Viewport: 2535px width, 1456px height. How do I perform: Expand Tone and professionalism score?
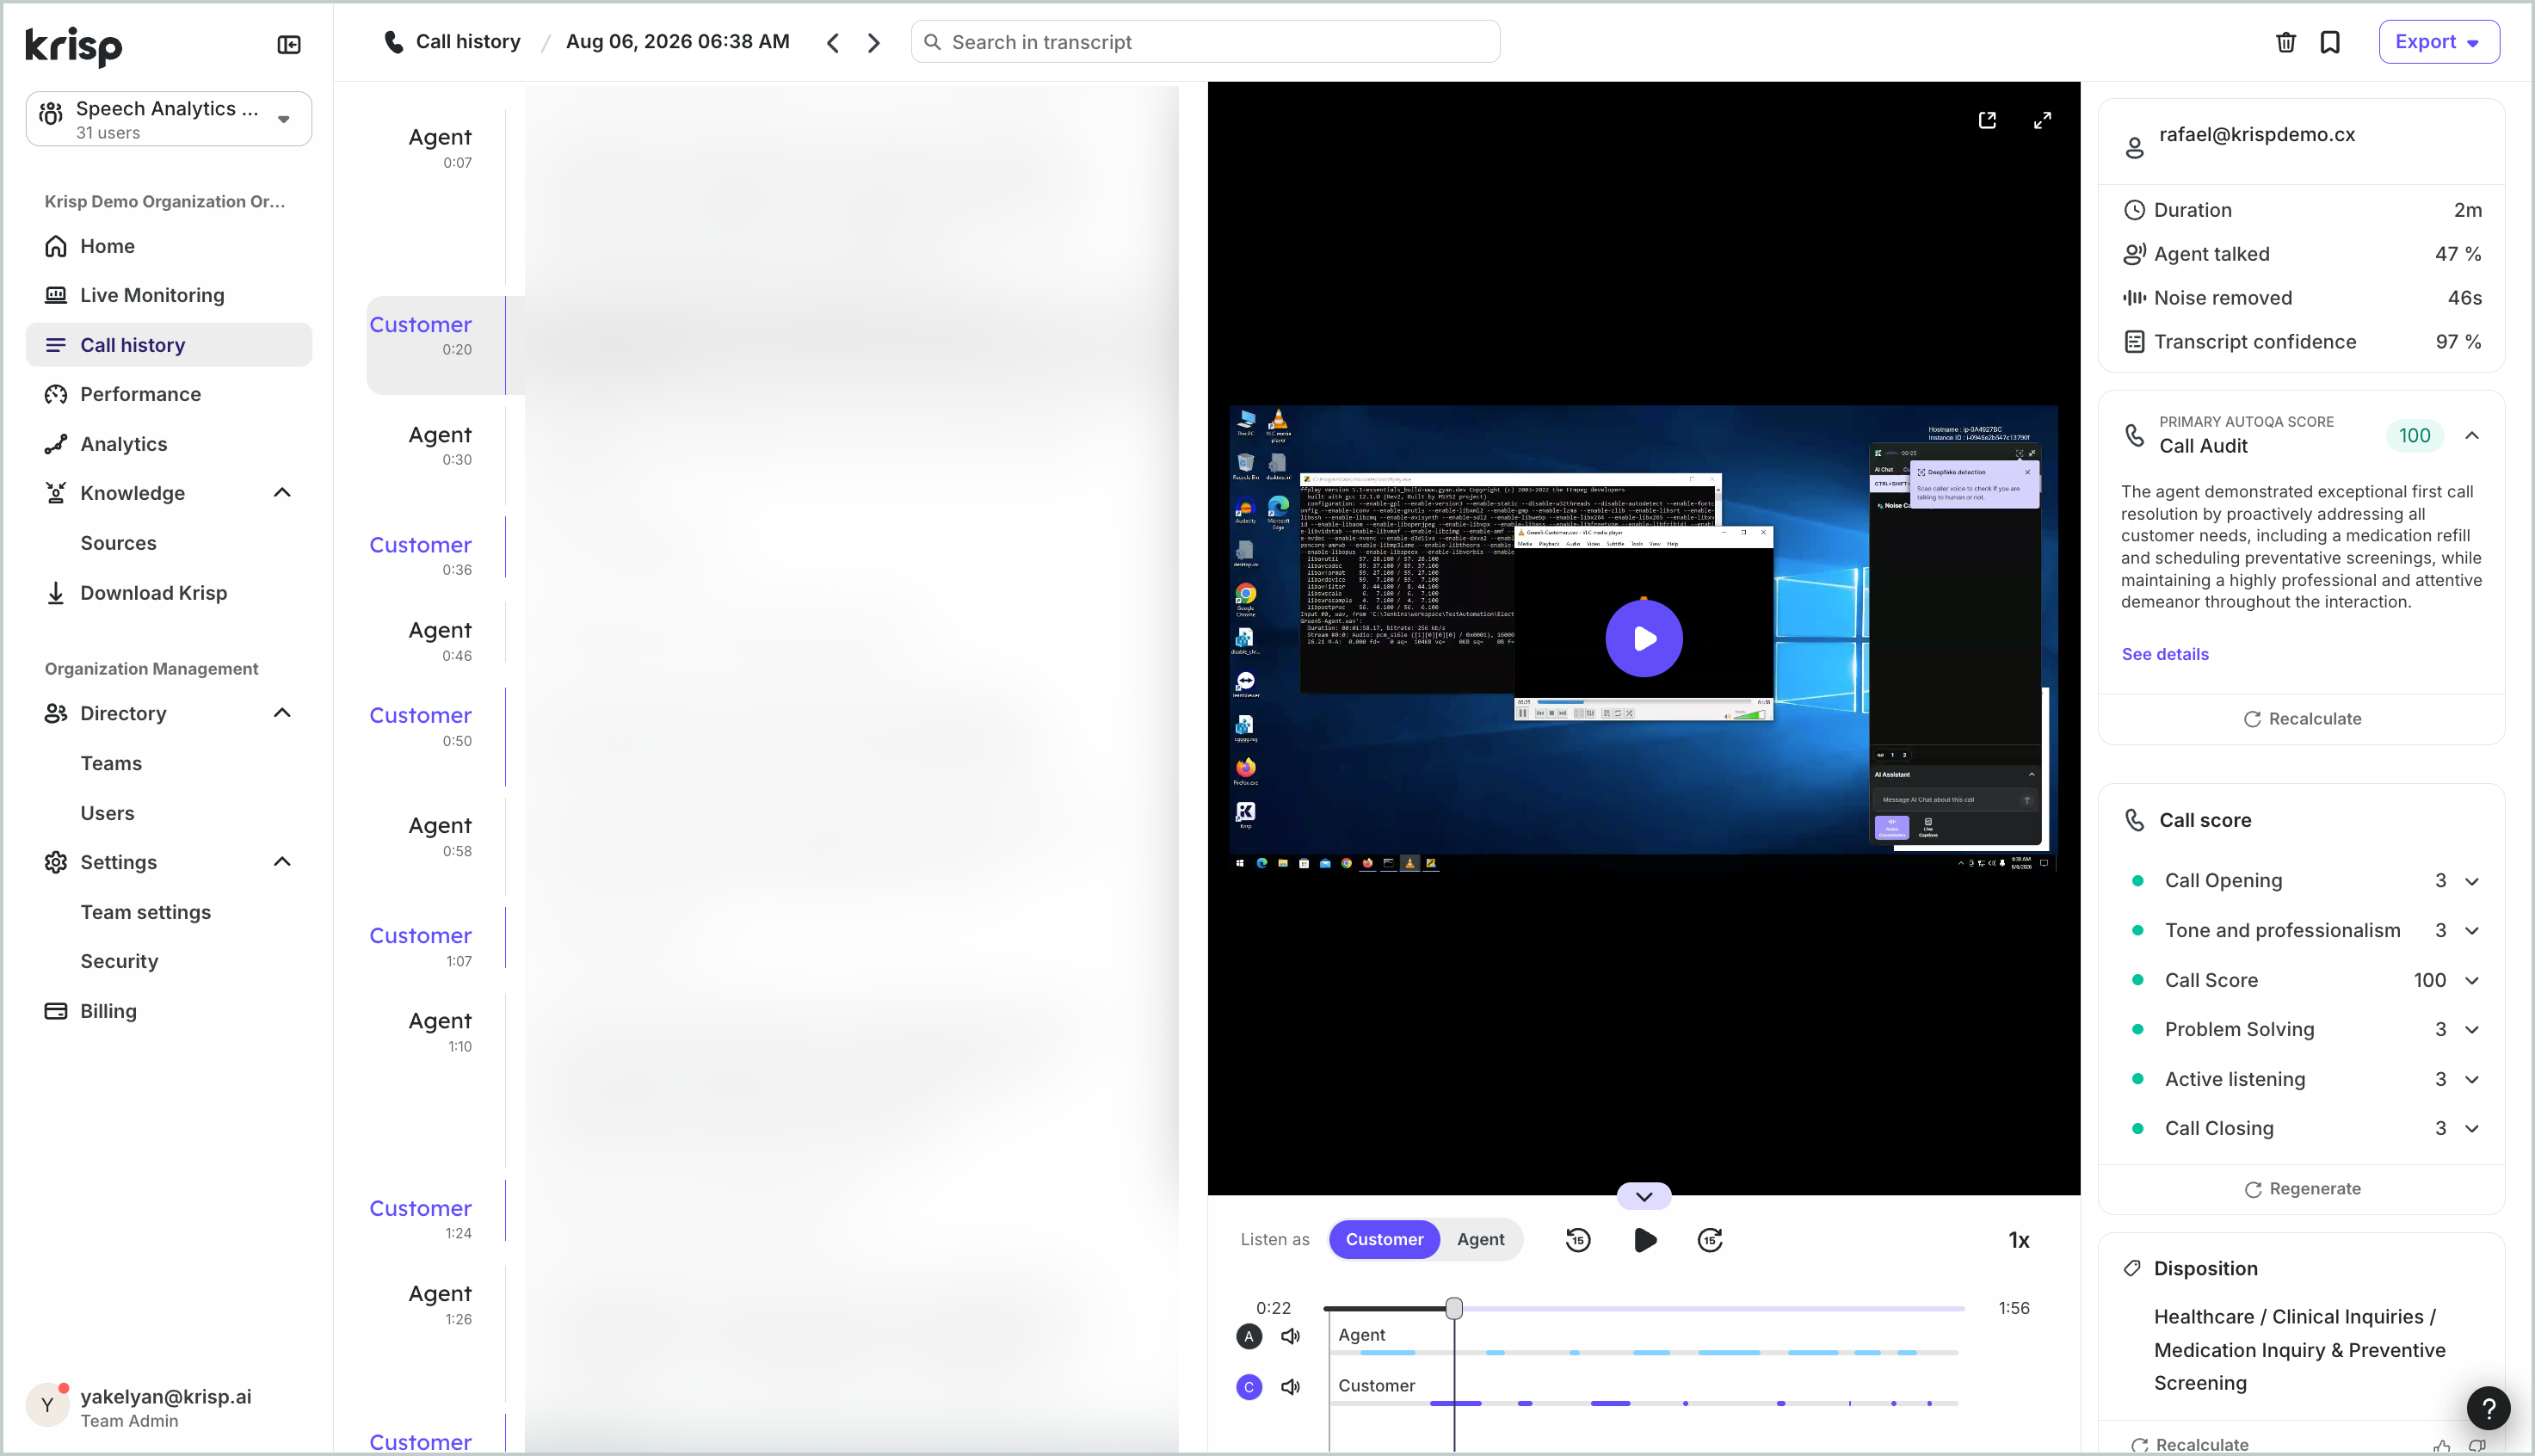point(2471,931)
